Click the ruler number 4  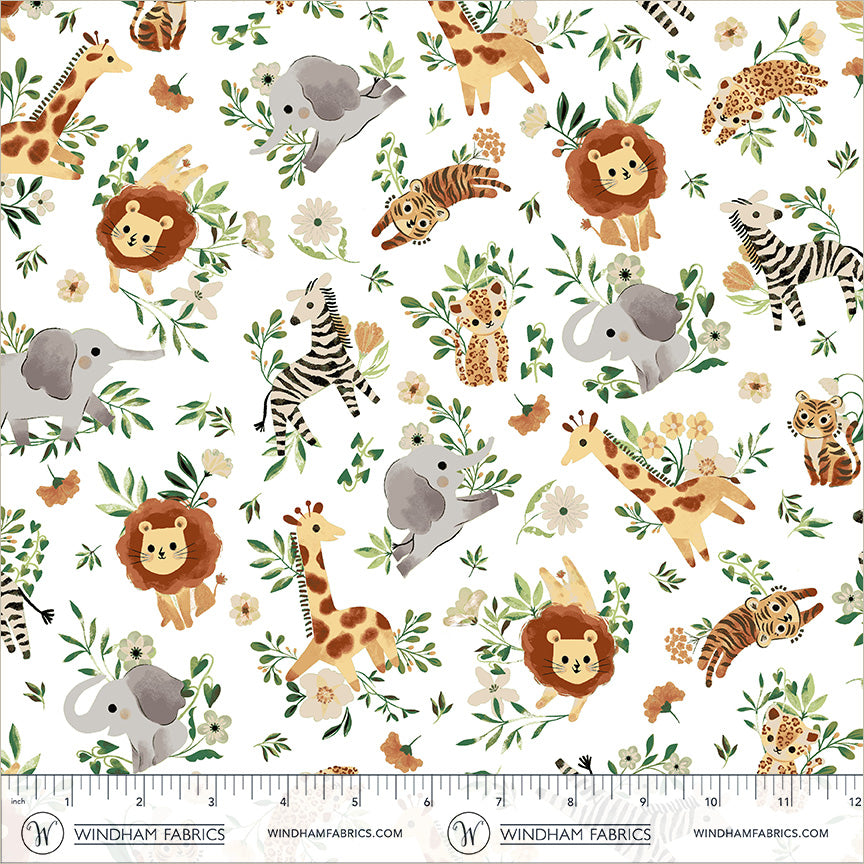click(x=284, y=801)
